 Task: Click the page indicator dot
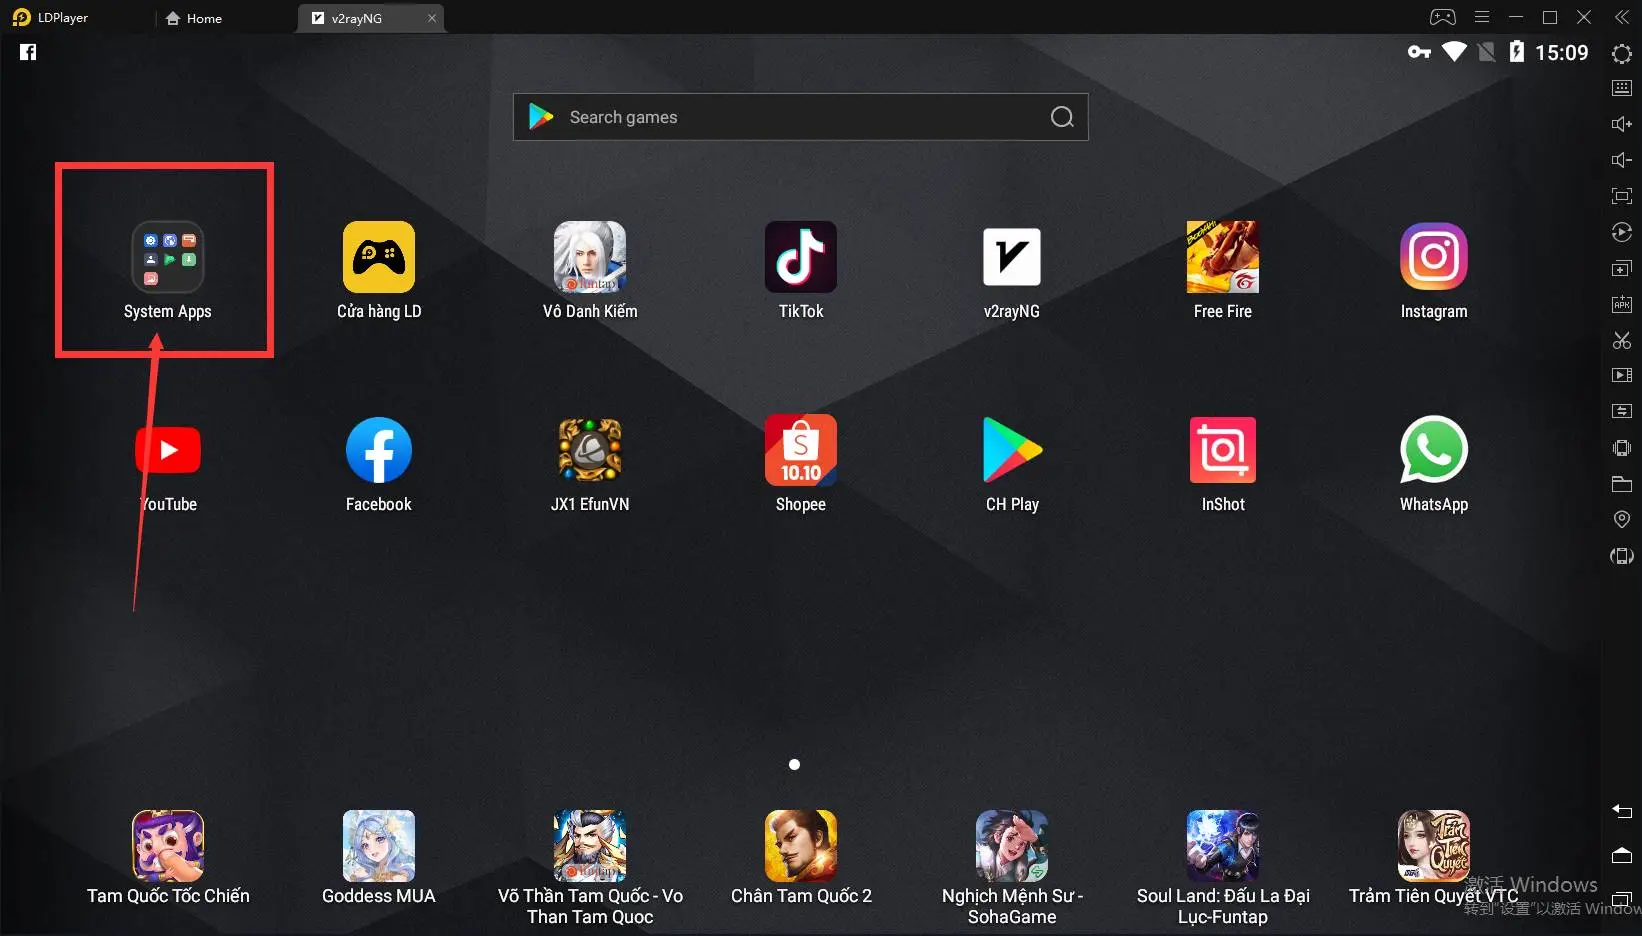tap(794, 764)
